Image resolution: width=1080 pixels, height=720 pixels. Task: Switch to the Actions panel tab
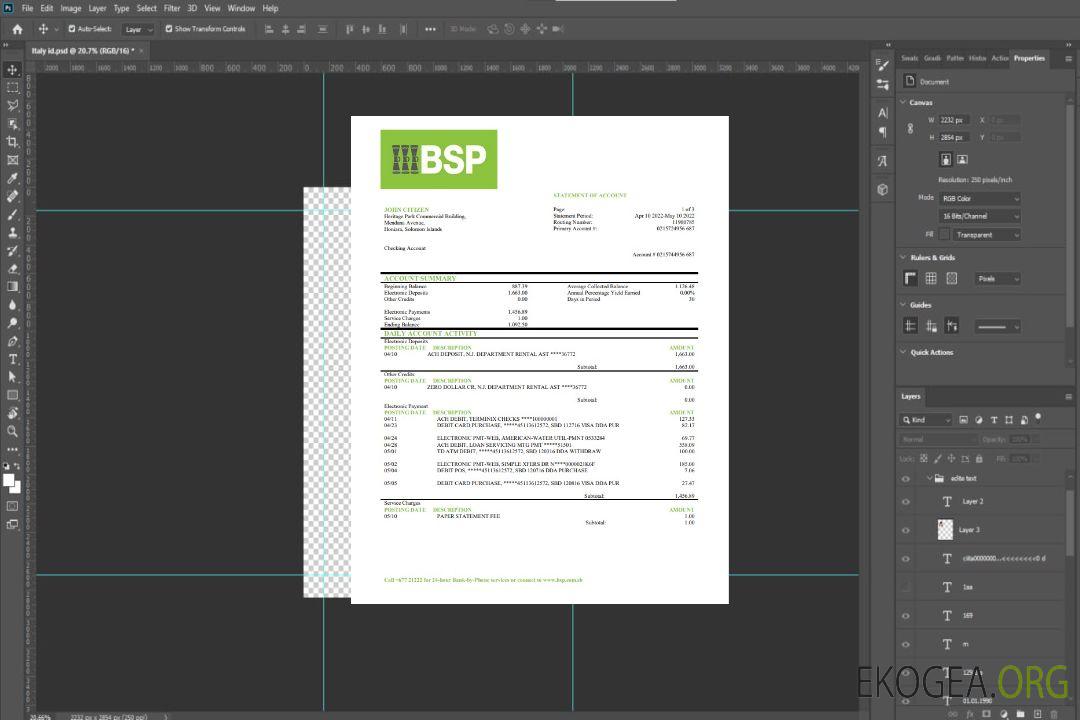pyautogui.click(x=1000, y=58)
